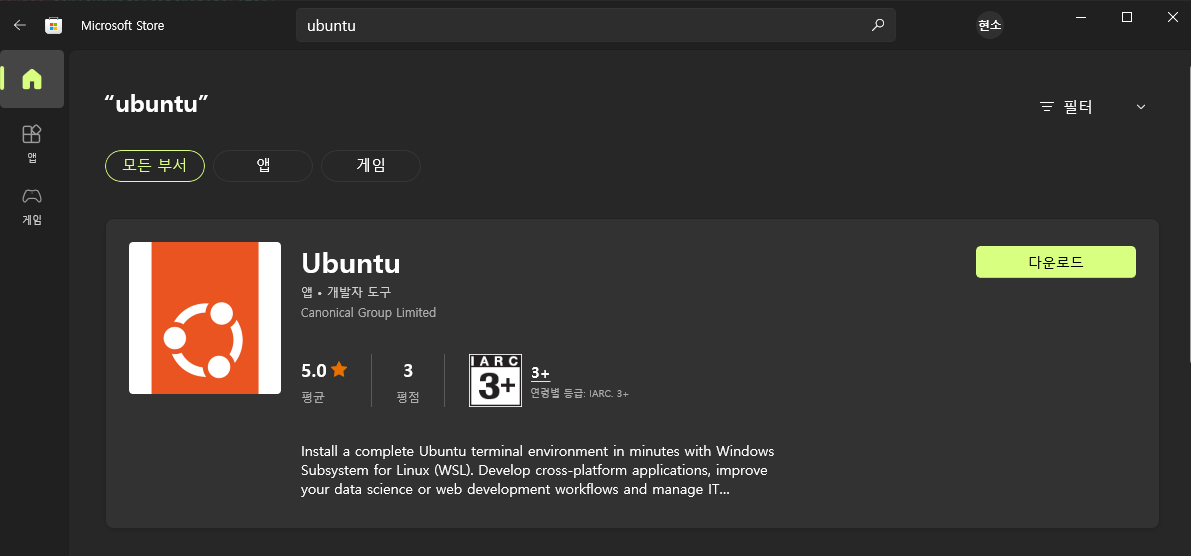Screen dimensions: 1191x556
Task: Click the “ubuntu” results heading
Action: [x=156, y=105]
